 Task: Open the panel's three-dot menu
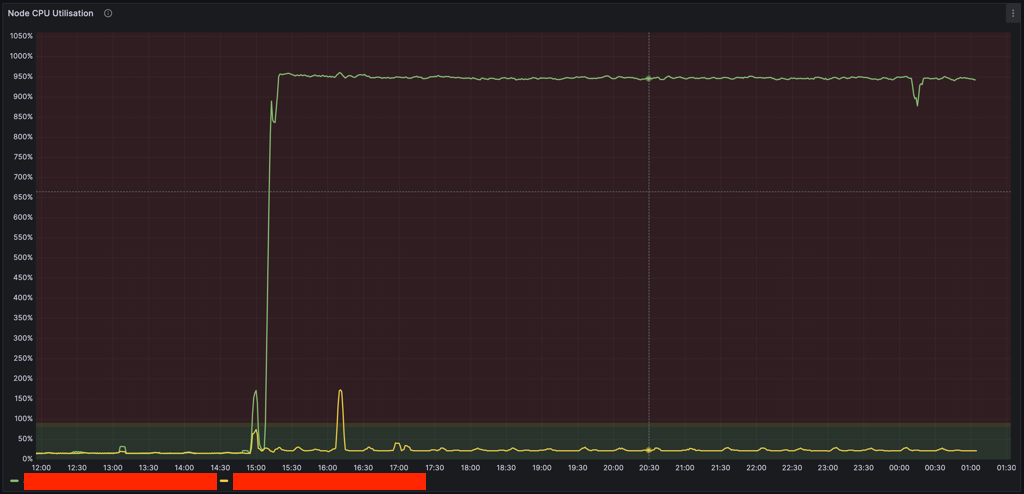tap(1013, 13)
